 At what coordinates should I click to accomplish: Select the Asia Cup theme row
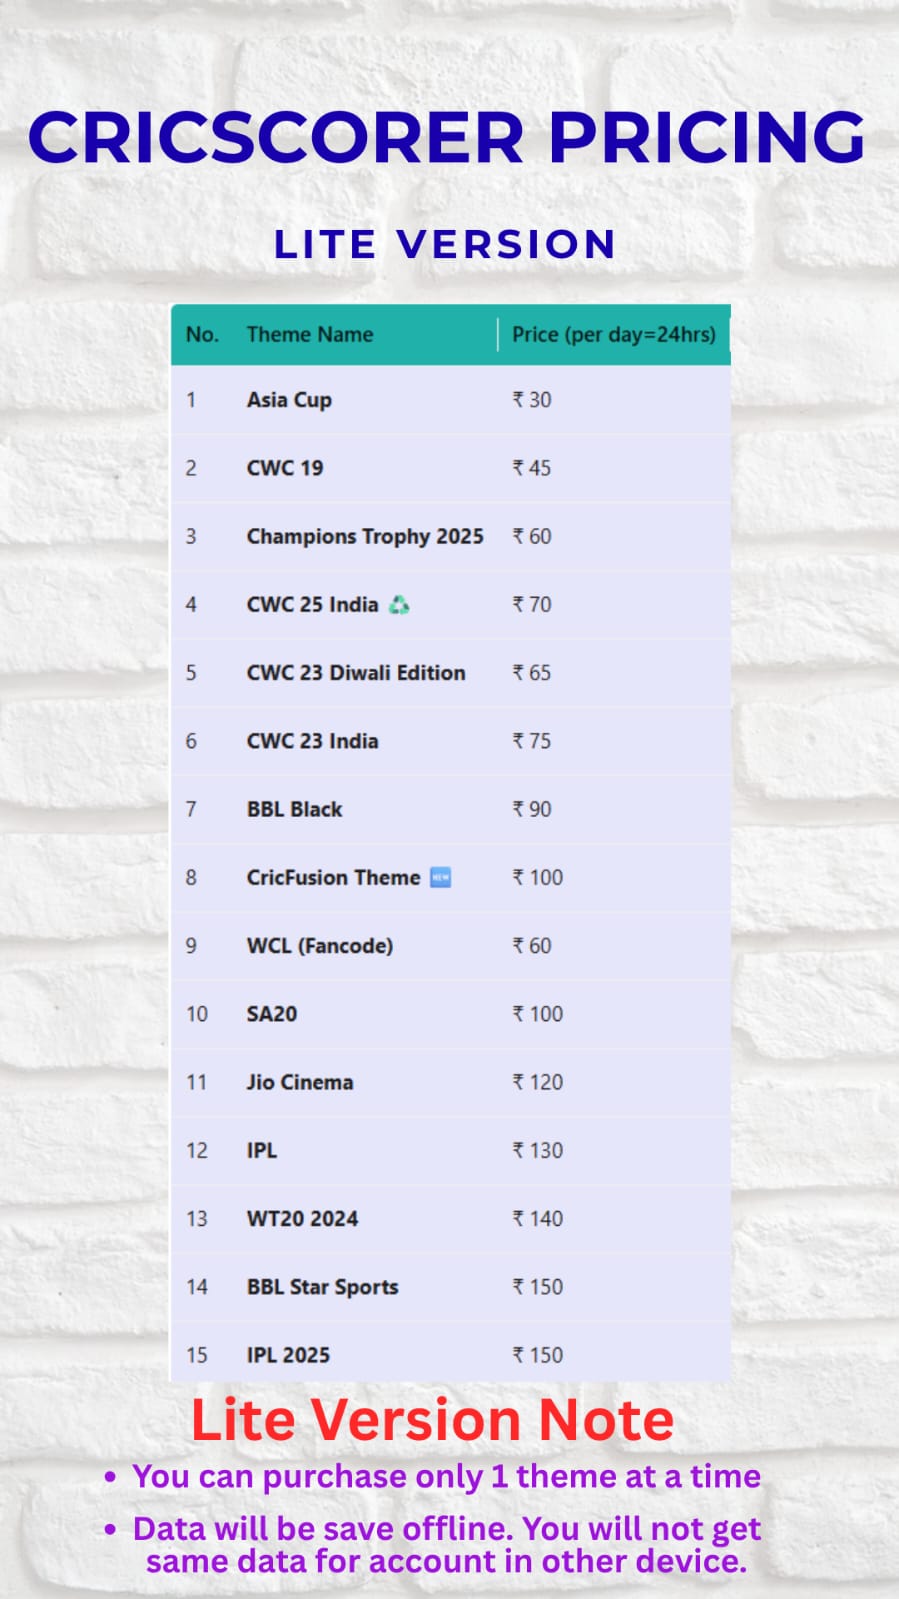point(289,400)
